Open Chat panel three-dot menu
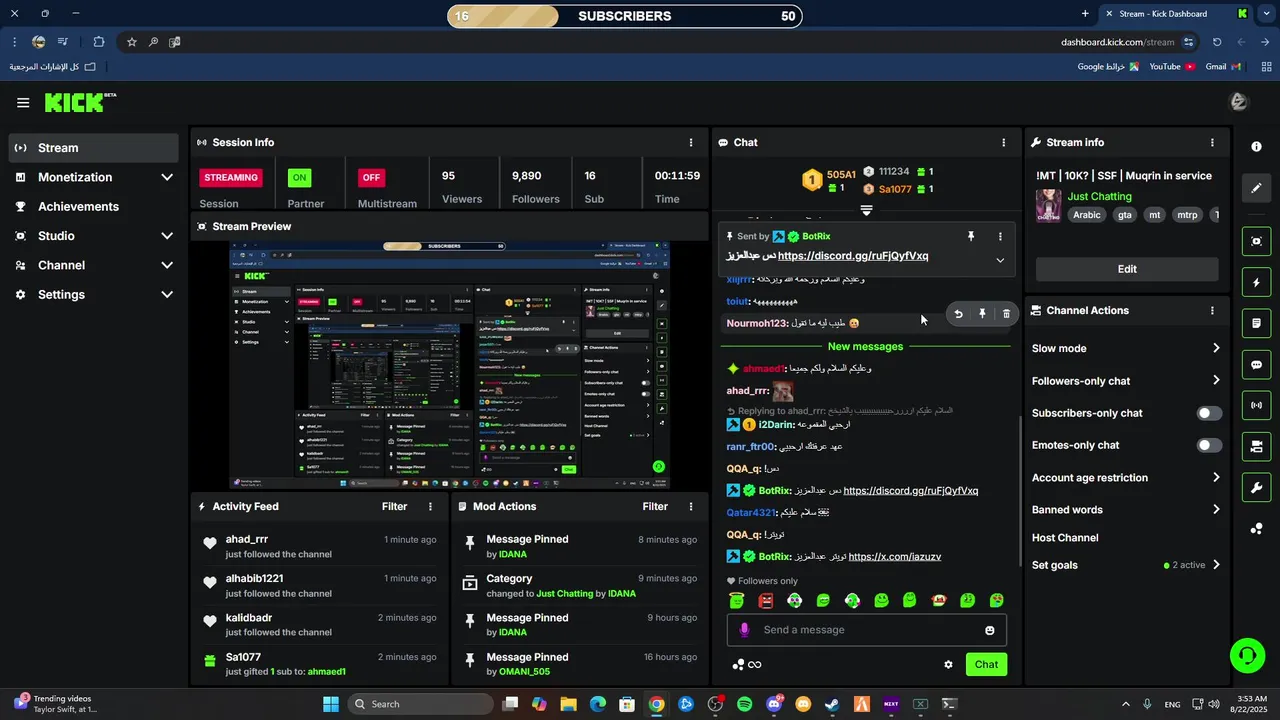Image resolution: width=1280 pixels, height=720 pixels. pyautogui.click(x=1004, y=143)
